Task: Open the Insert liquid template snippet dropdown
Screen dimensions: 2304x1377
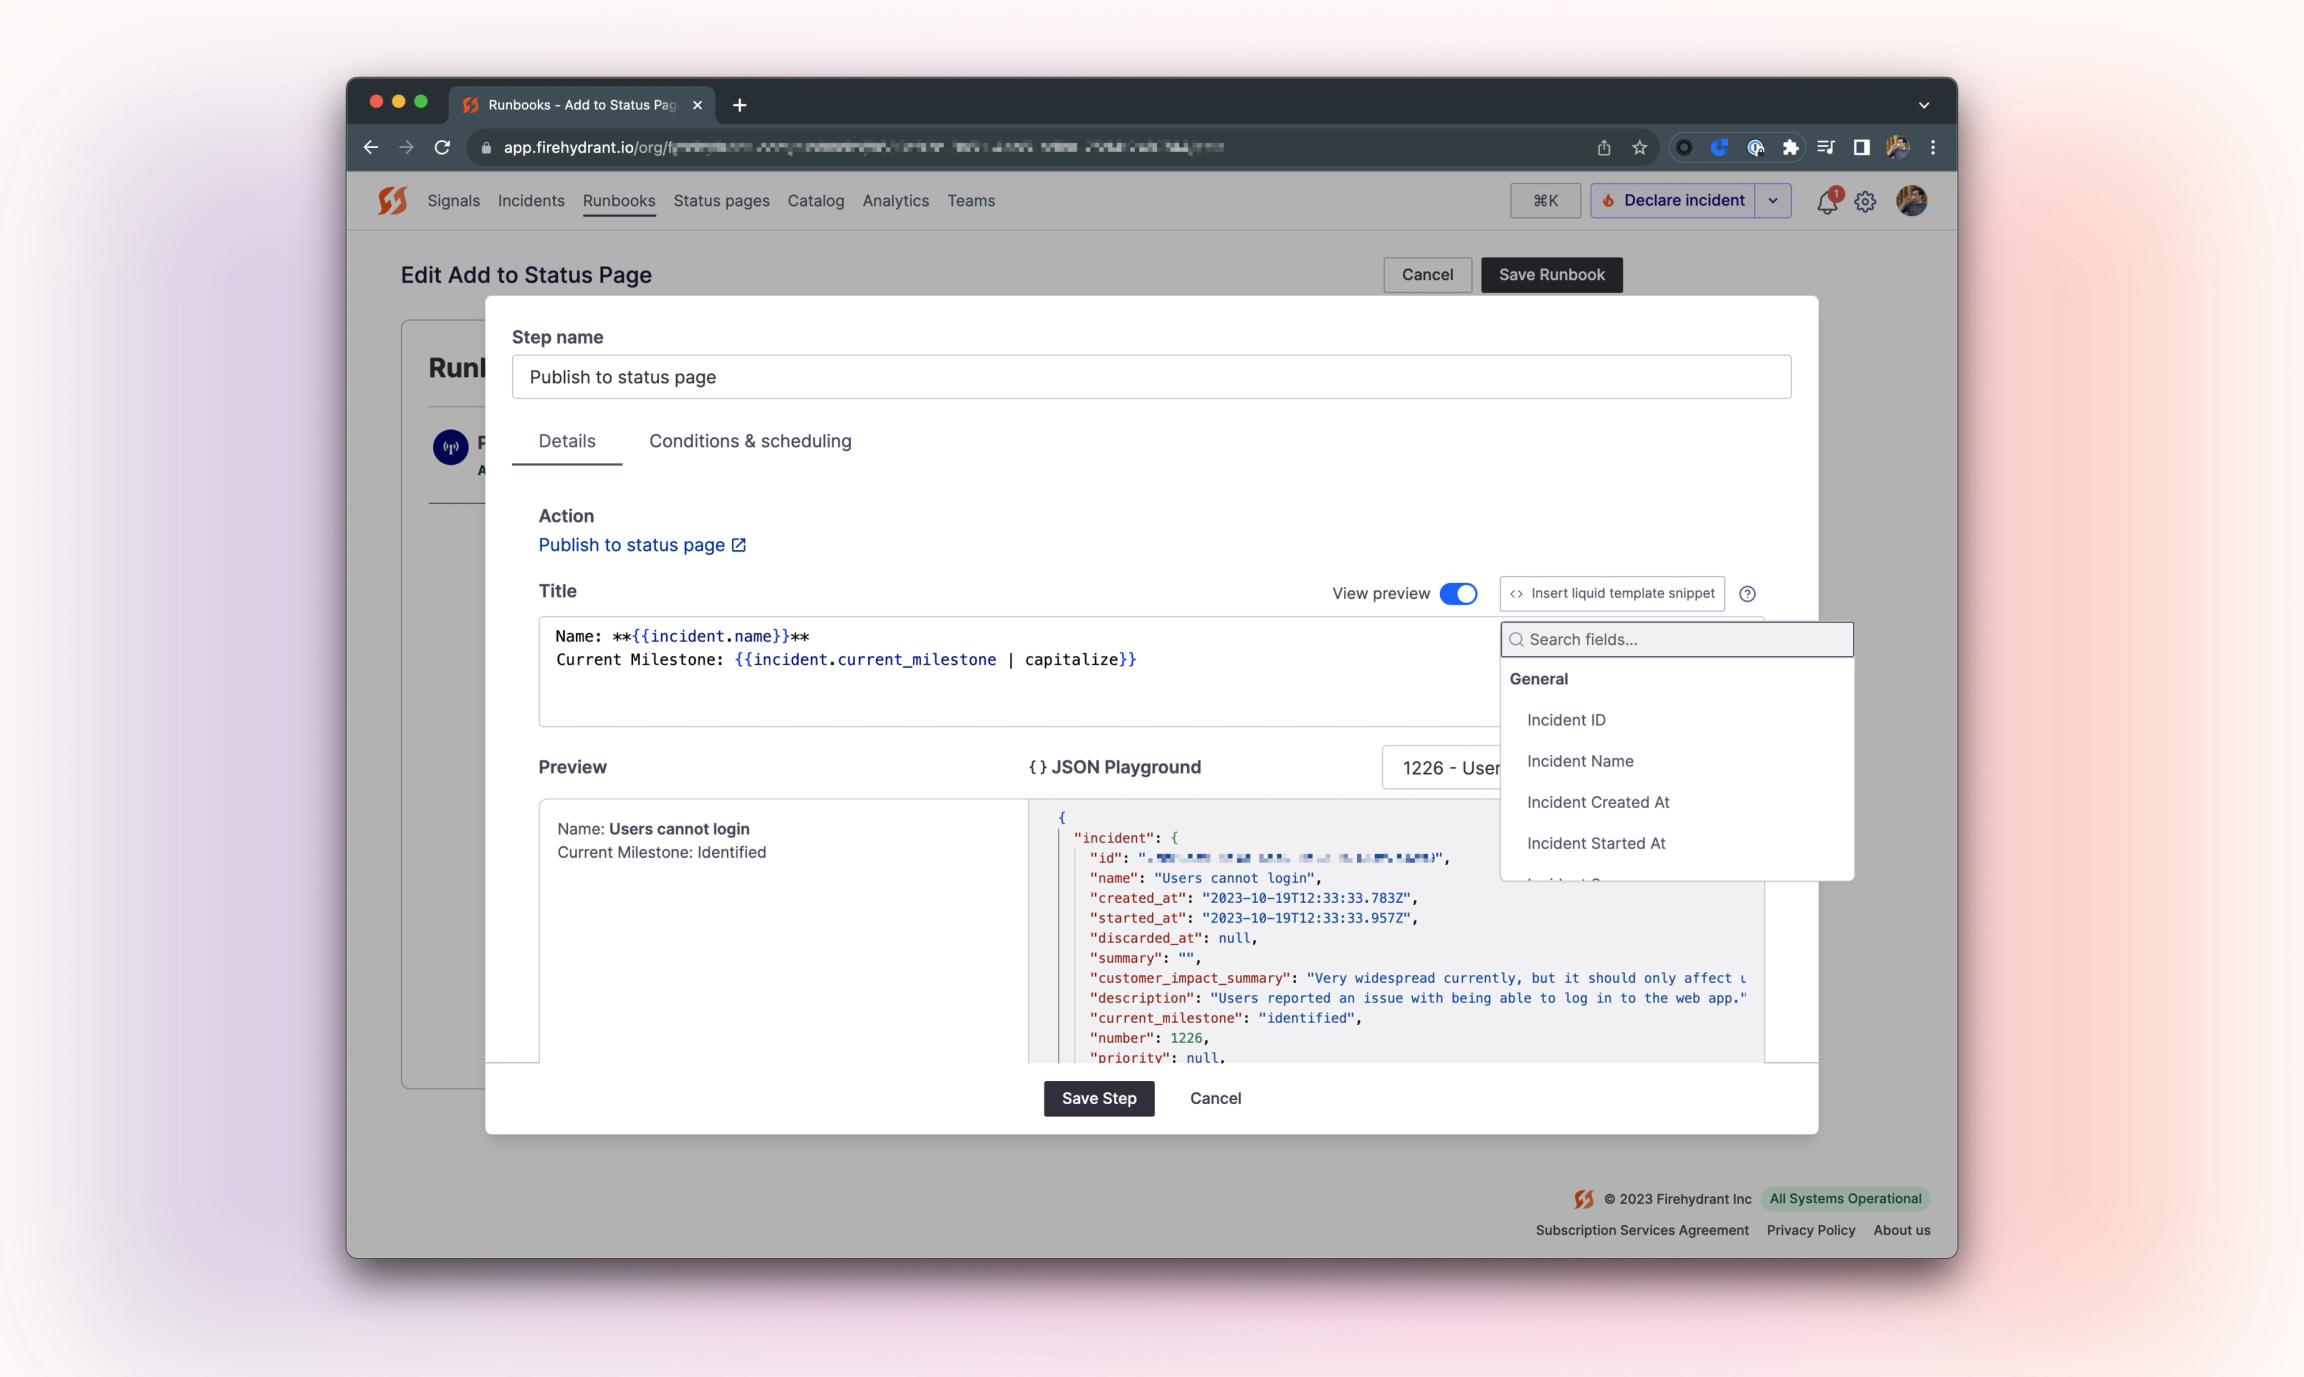Action: [x=1612, y=593]
